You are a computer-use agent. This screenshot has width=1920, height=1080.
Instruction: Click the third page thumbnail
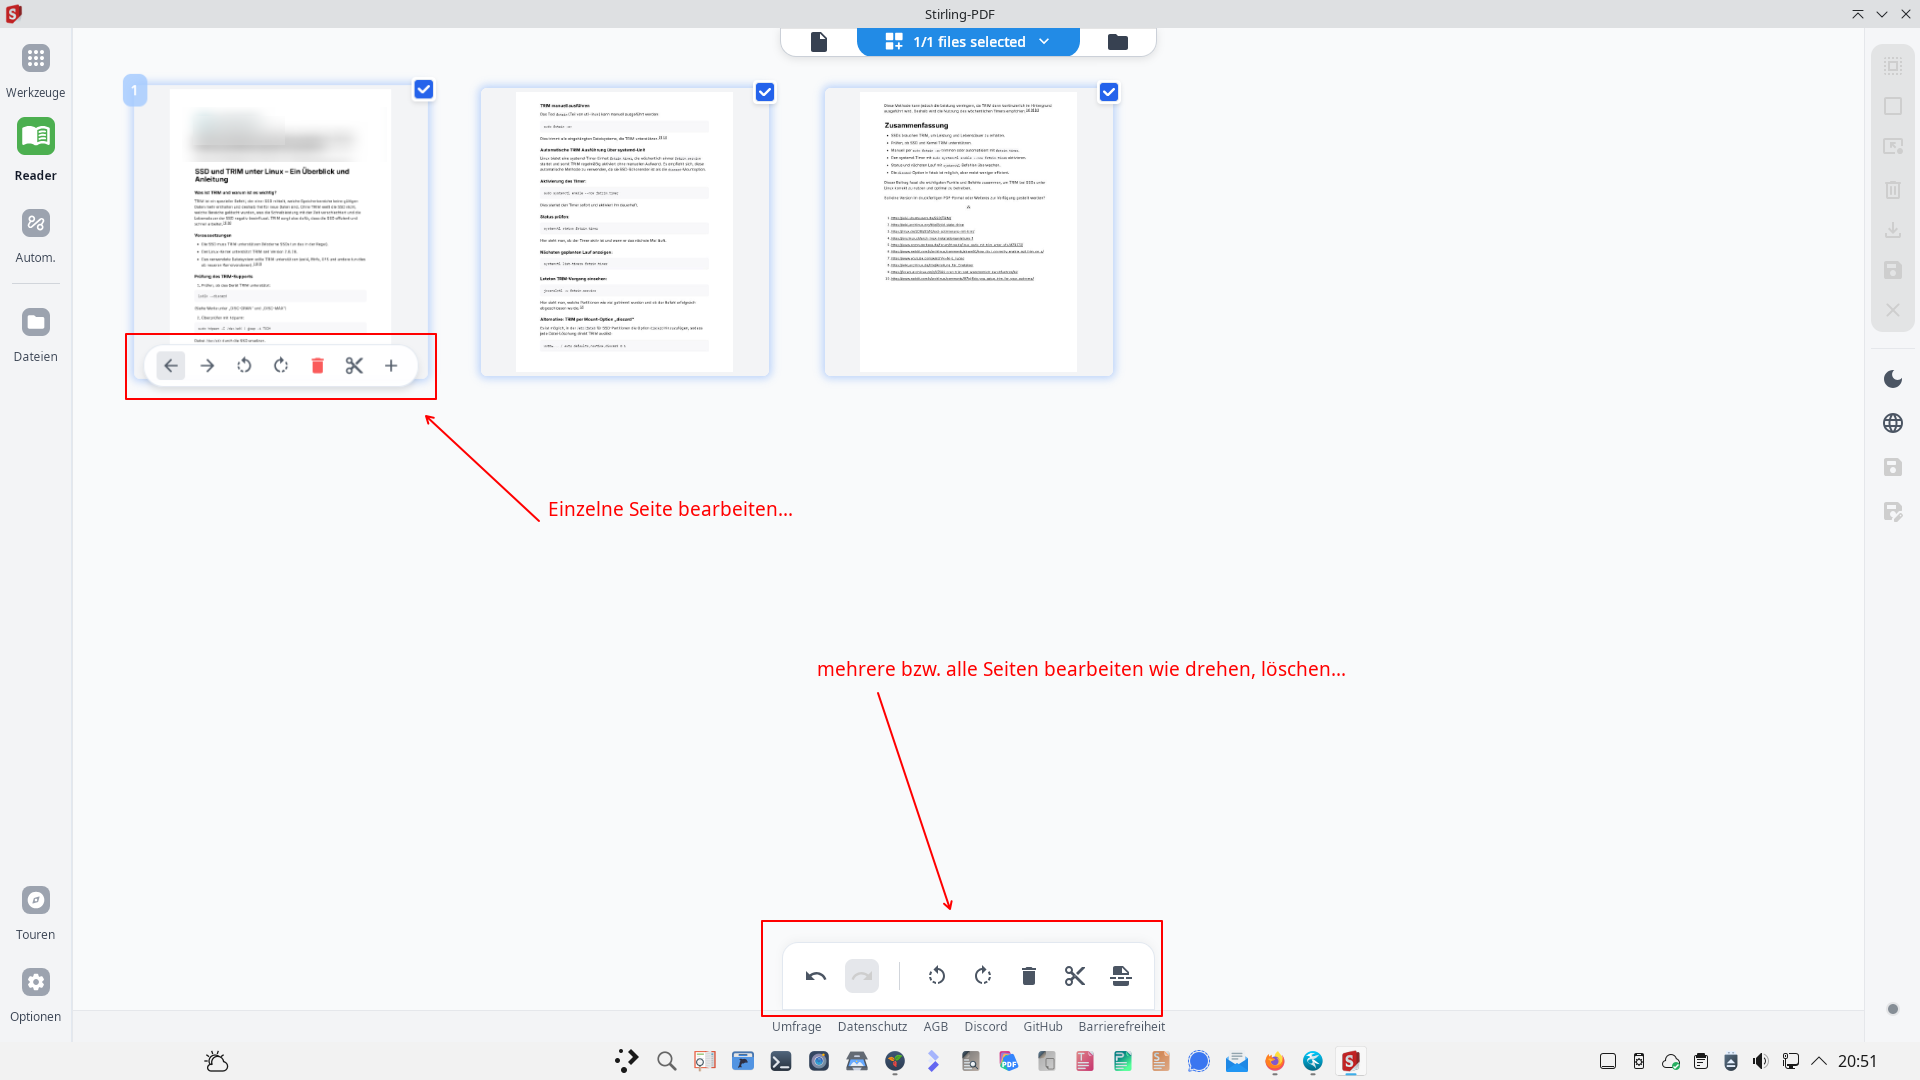(x=968, y=232)
